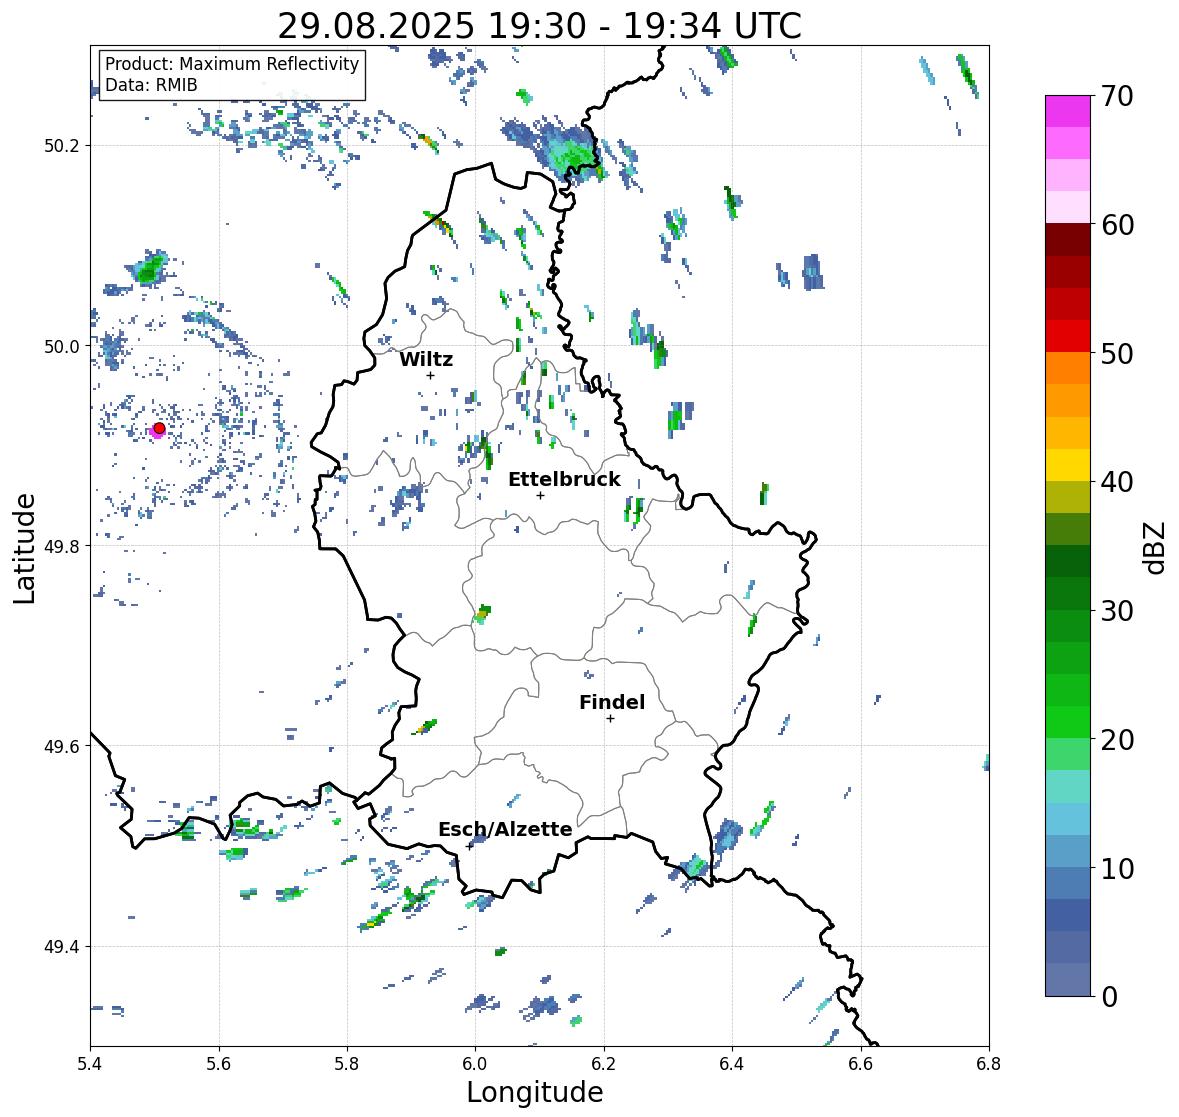The image size is (1179, 1117).
Task: Click the 60 value on colorbar
Action: [1117, 225]
